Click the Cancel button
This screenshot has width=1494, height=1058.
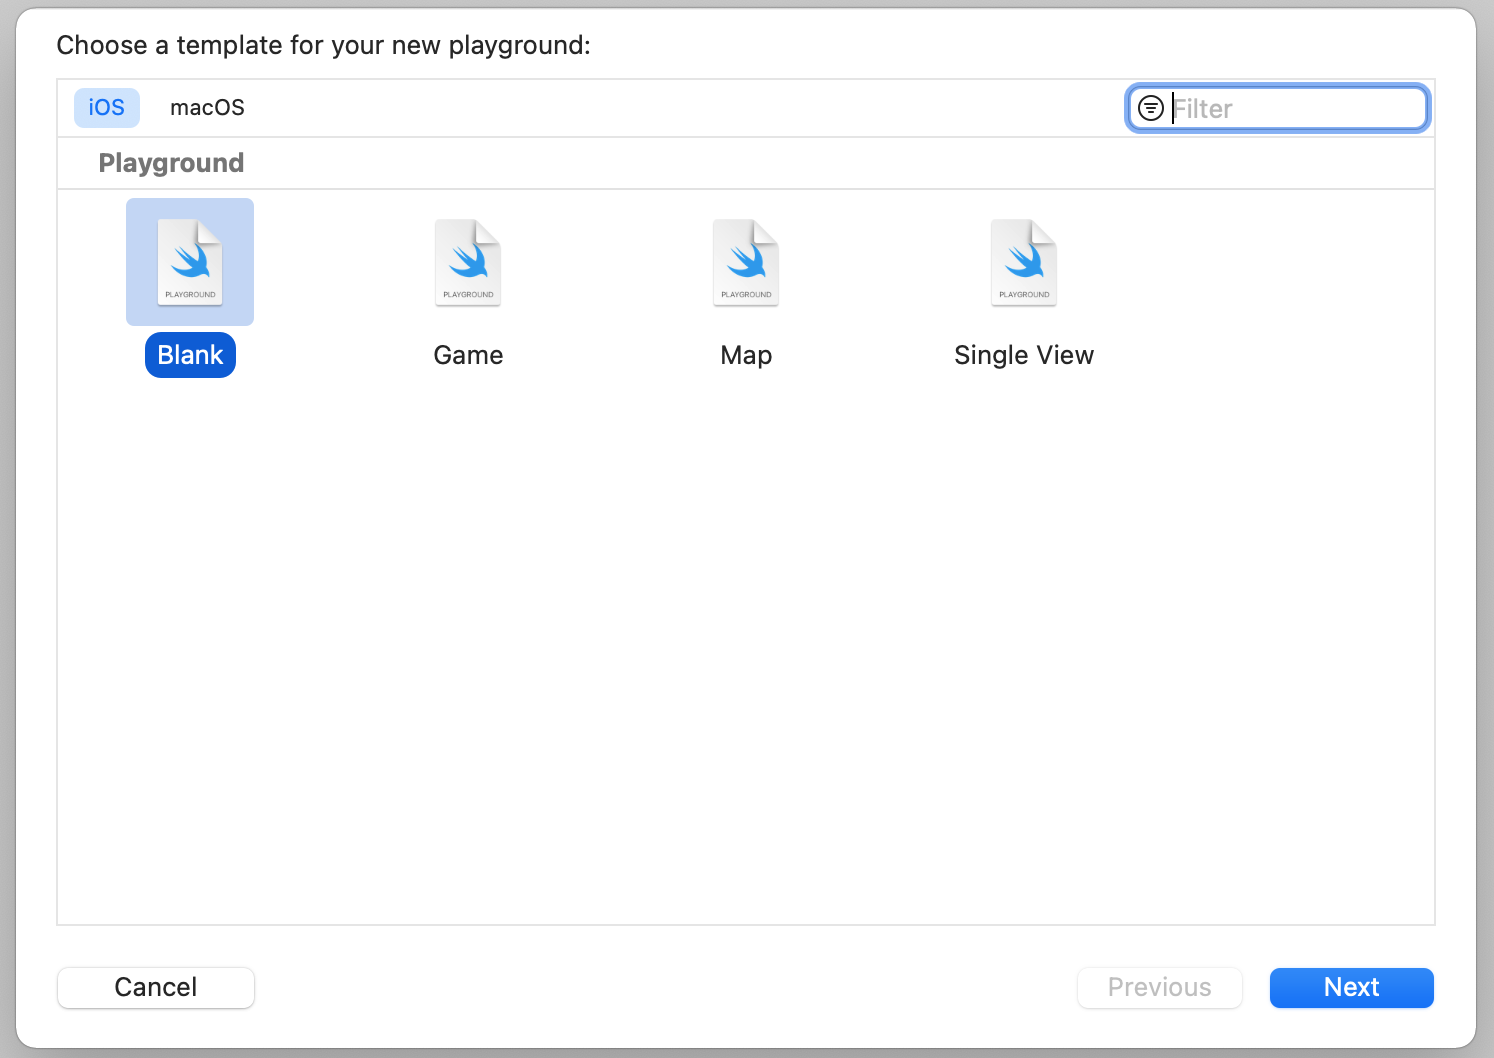pyautogui.click(x=155, y=987)
